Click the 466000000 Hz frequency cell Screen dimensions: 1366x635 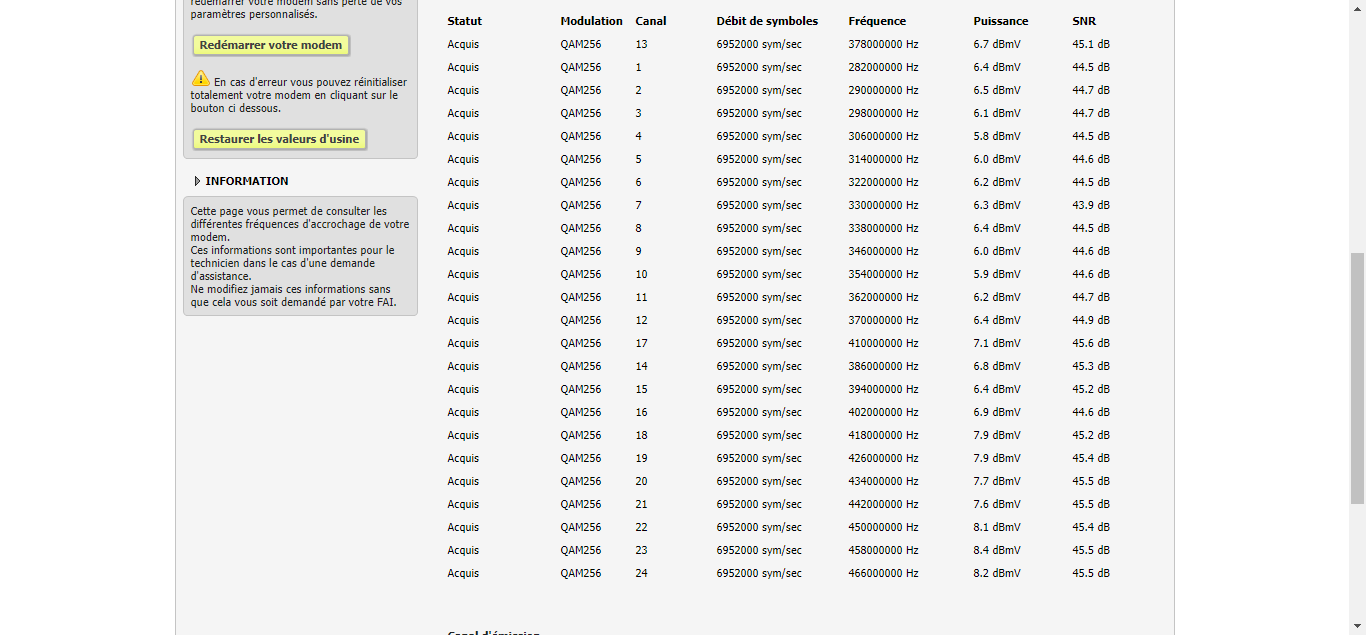click(x=883, y=573)
